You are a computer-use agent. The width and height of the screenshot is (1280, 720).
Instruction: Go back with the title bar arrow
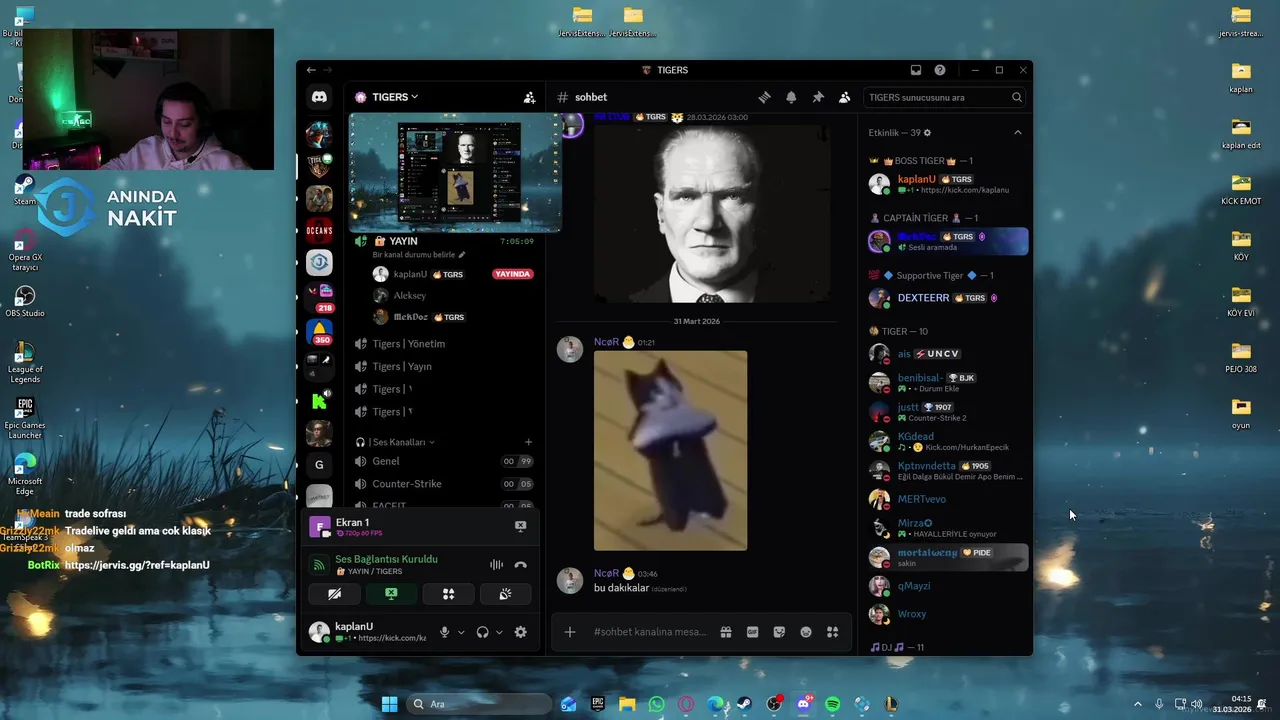pos(311,70)
